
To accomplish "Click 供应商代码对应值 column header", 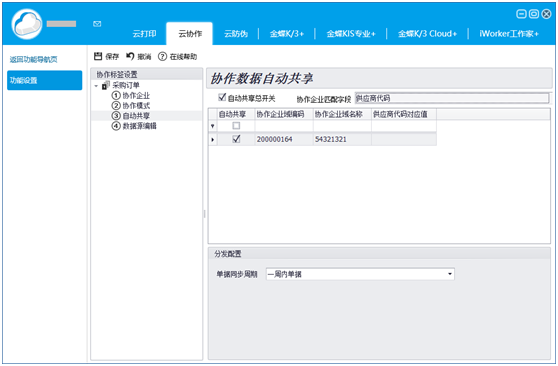I will (404, 114).
